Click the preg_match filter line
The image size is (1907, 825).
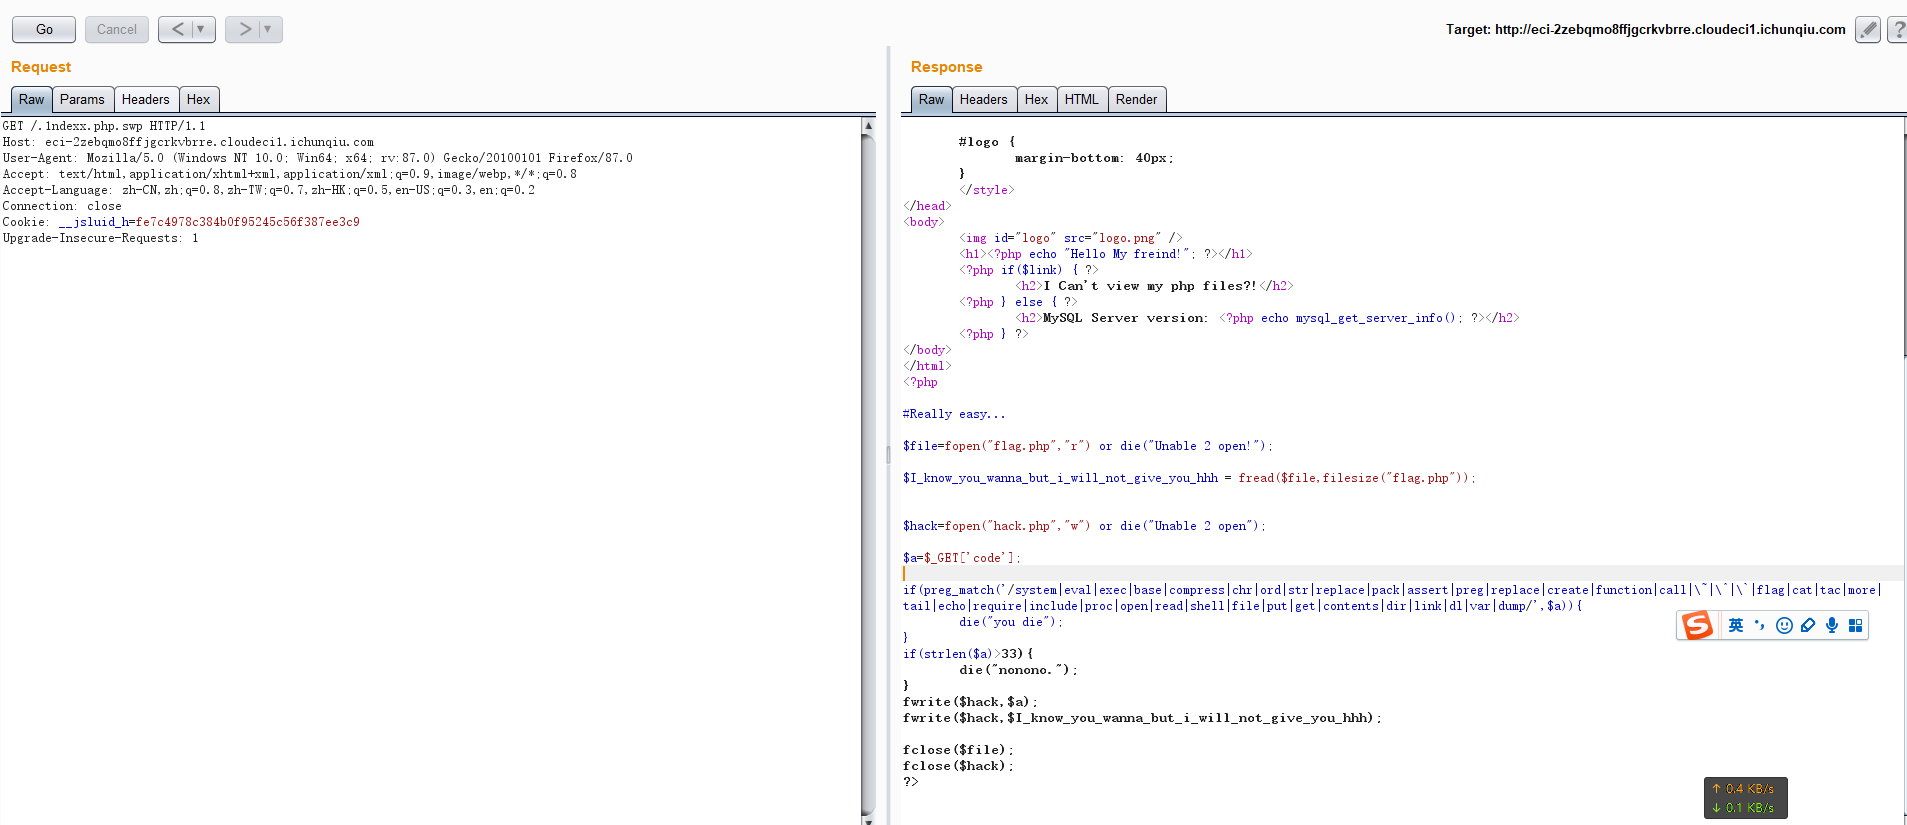pyautogui.click(x=1392, y=598)
